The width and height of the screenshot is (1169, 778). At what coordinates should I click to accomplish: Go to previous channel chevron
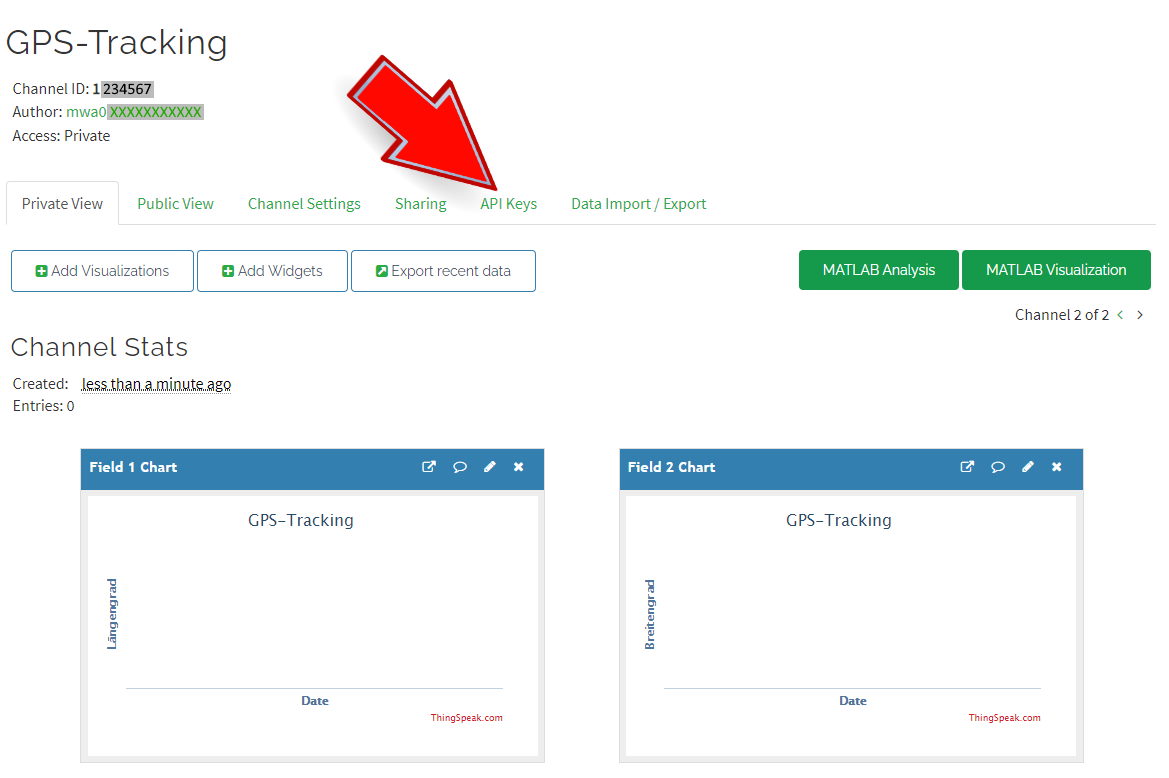click(1121, 315)
